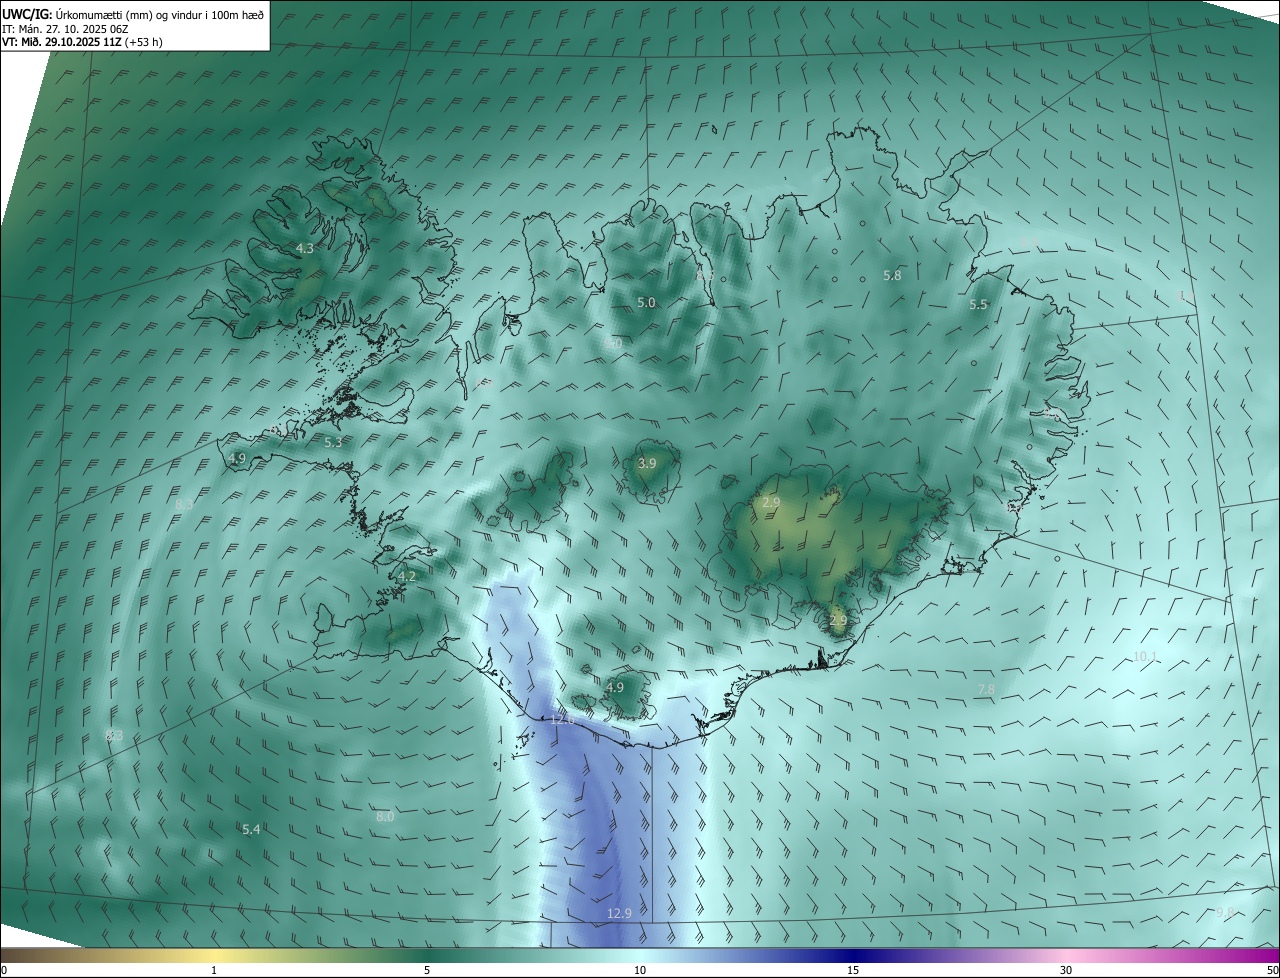Select the 3.9 value on Hofsjökull glacier

(647, 463)
